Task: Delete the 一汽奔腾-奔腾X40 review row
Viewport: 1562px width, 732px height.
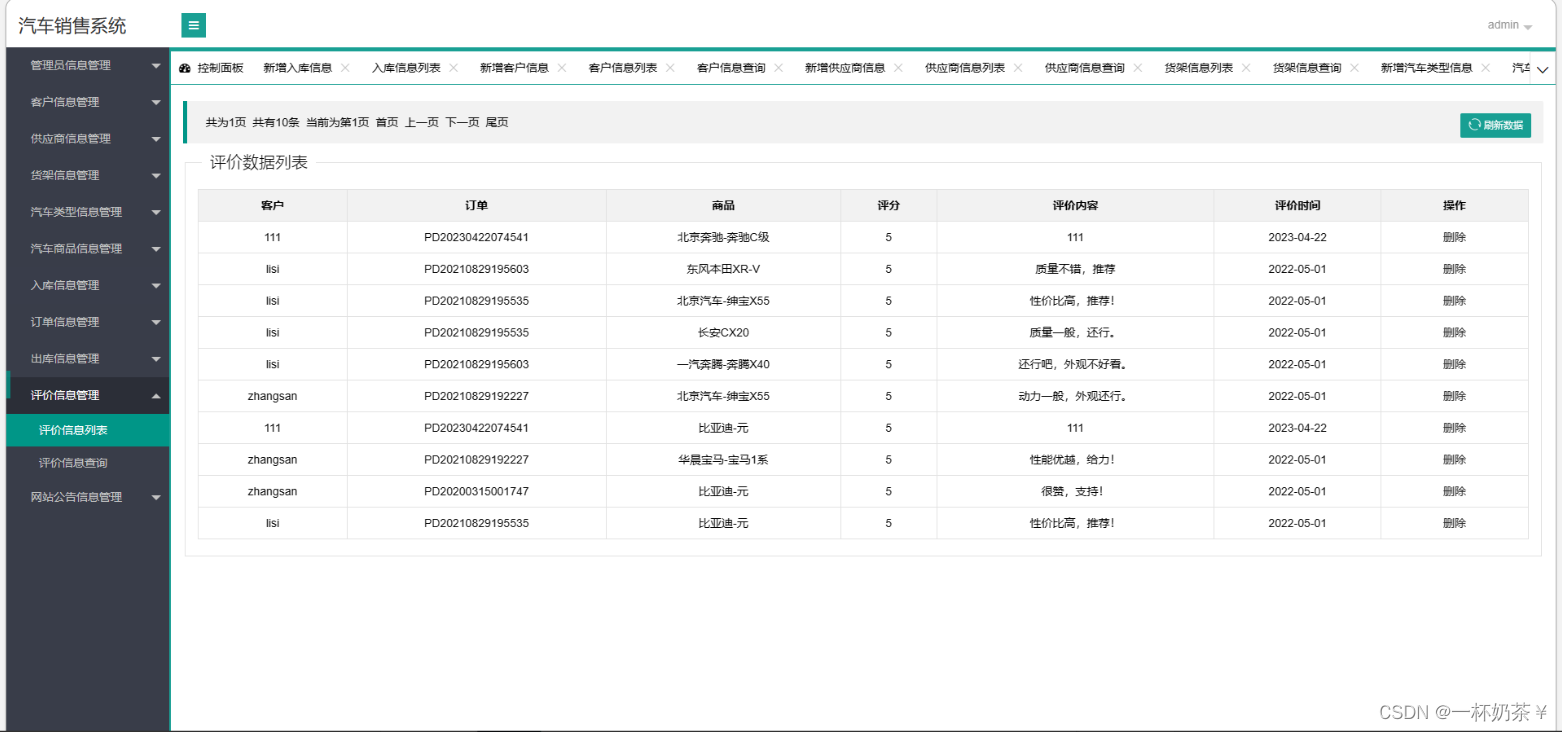Action: click(1454, 364)
